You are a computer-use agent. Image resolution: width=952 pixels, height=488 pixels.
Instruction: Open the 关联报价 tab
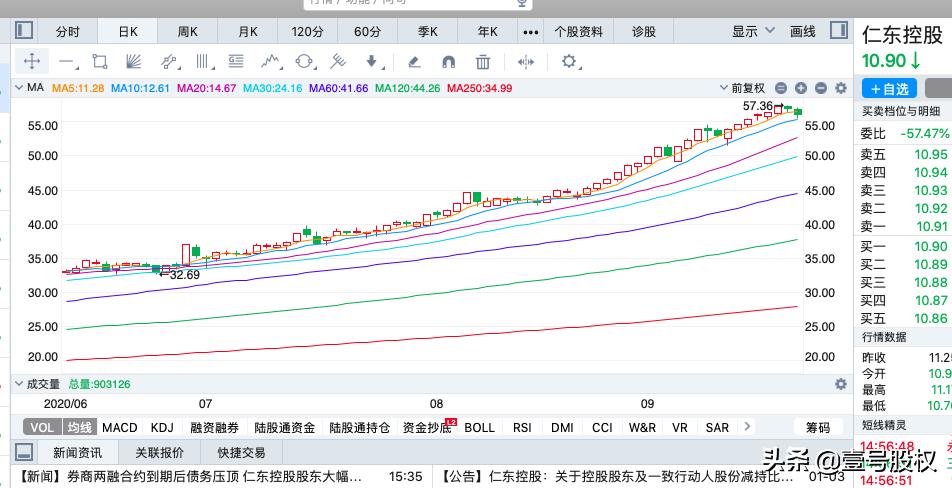click(159, 452)
